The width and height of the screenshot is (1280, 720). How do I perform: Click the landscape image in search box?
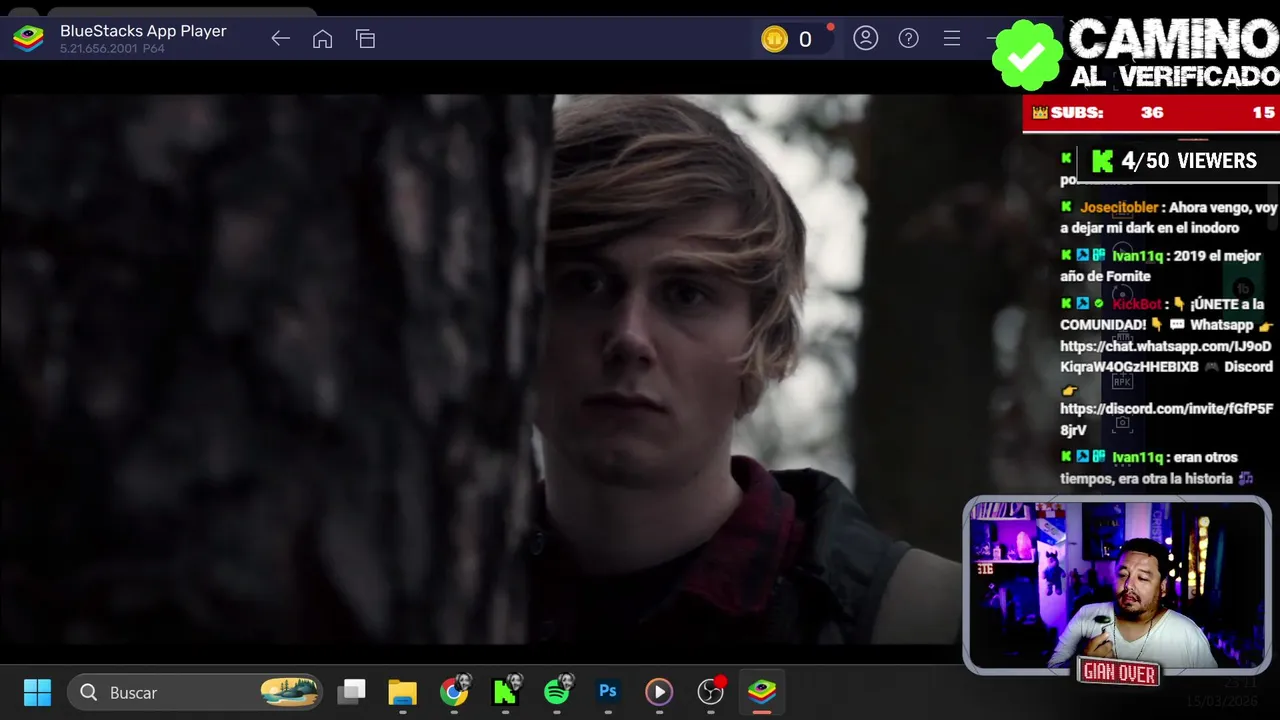289,691
